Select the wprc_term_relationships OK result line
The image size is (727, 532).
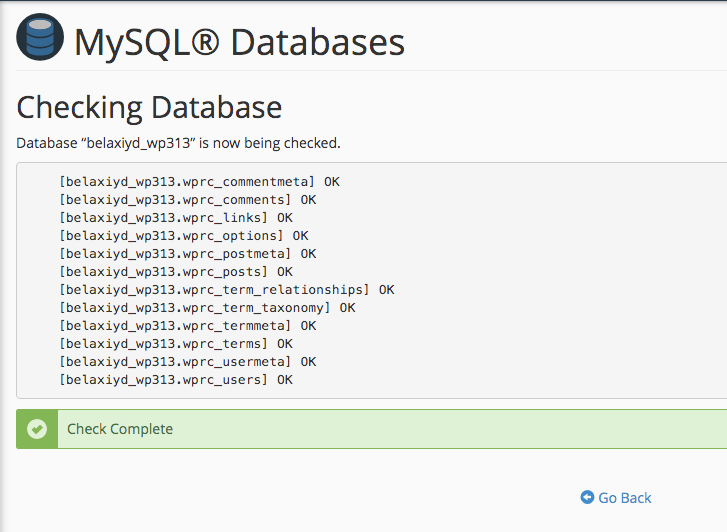(227, 290)
